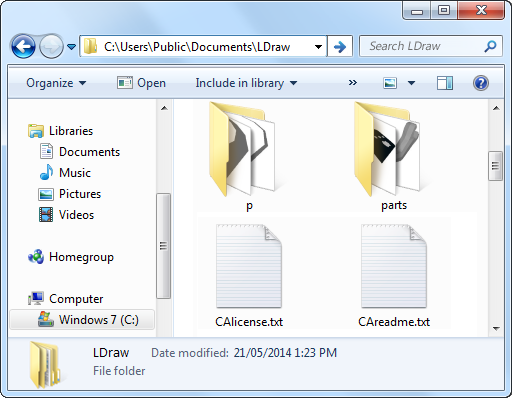Click the LDraw folder icon in details pane

[x=45, y=365]
